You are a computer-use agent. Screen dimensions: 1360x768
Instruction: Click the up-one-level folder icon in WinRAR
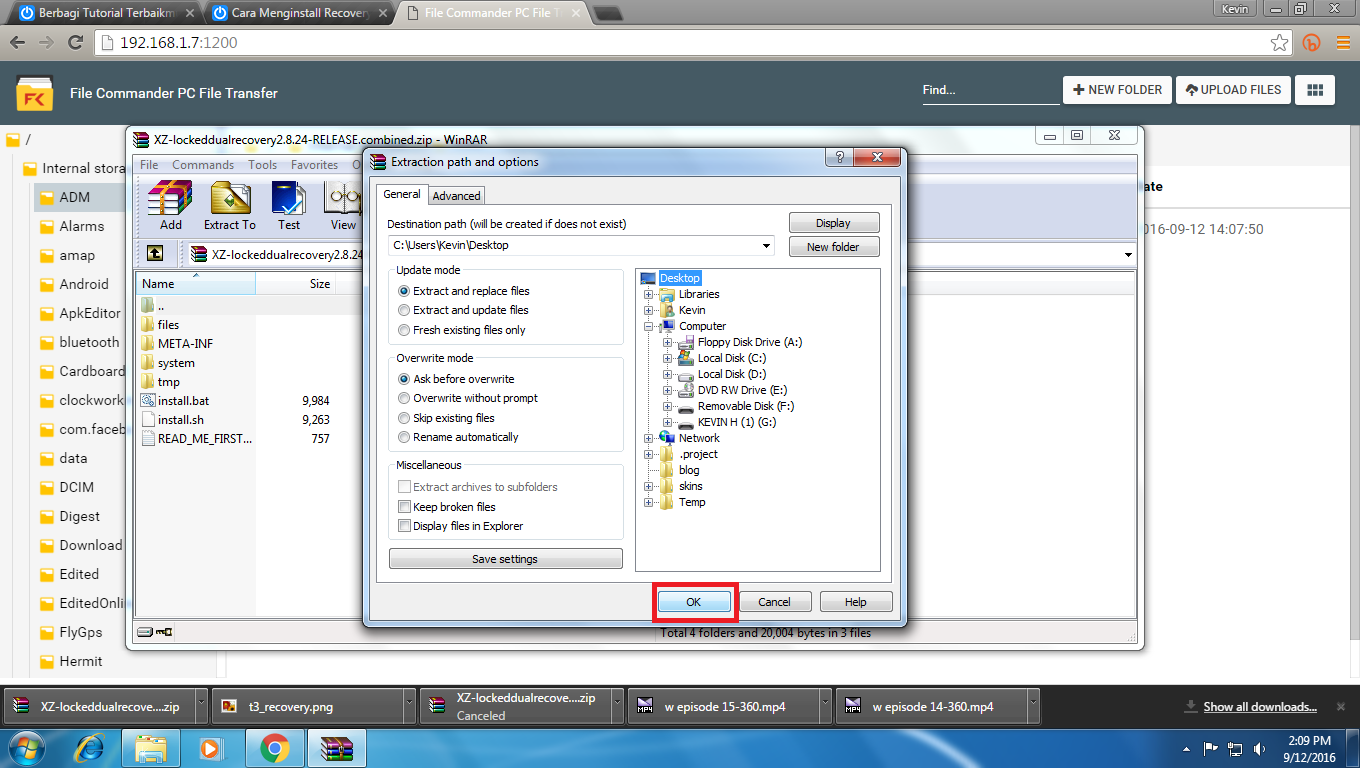pyautogui.click(x=155, y=253)
